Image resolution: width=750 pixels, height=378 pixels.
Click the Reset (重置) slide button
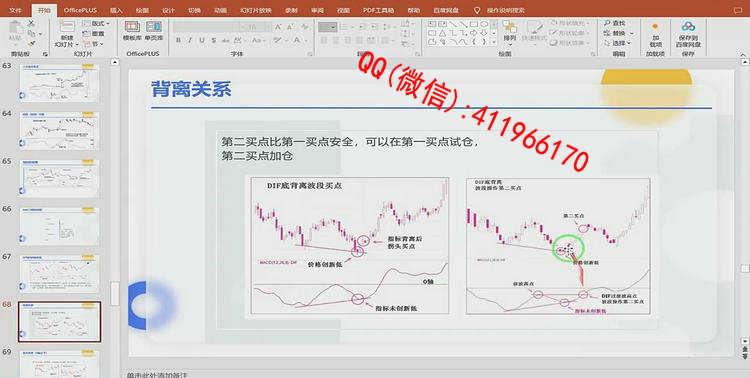tap(94, 33)
